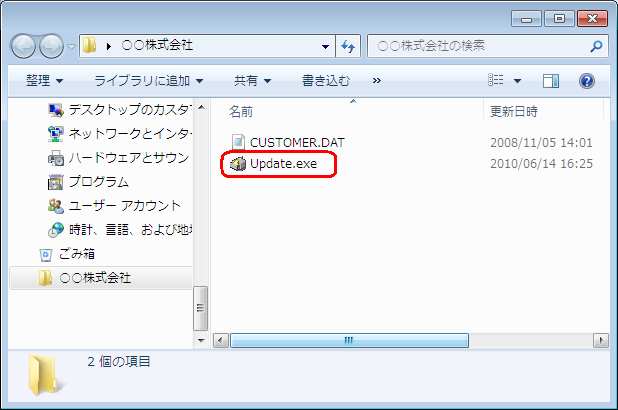Click the clock and globe icon

click(x=56, y=230)
